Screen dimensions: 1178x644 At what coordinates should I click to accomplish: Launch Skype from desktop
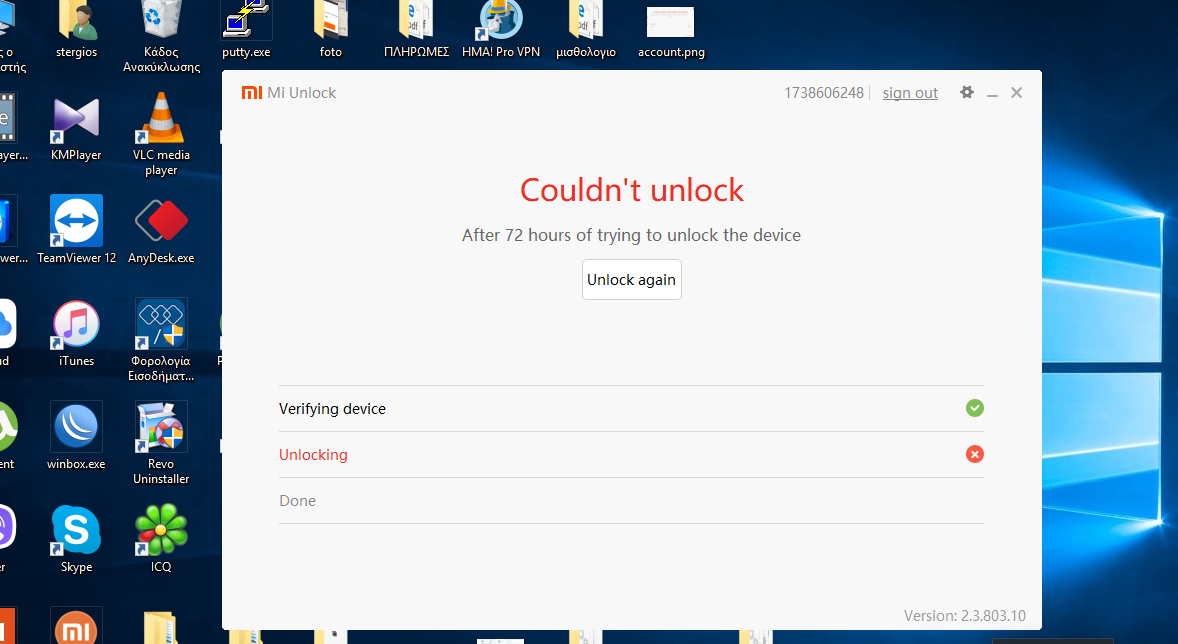76,531
